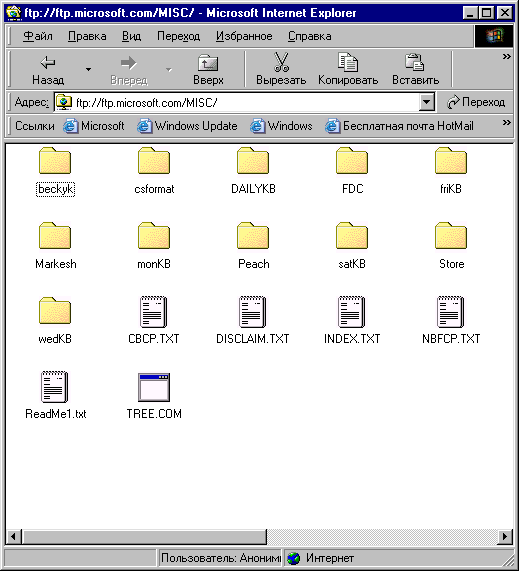
Task: Open Бесплатная почта HotMail link
Action: point(400,126)
